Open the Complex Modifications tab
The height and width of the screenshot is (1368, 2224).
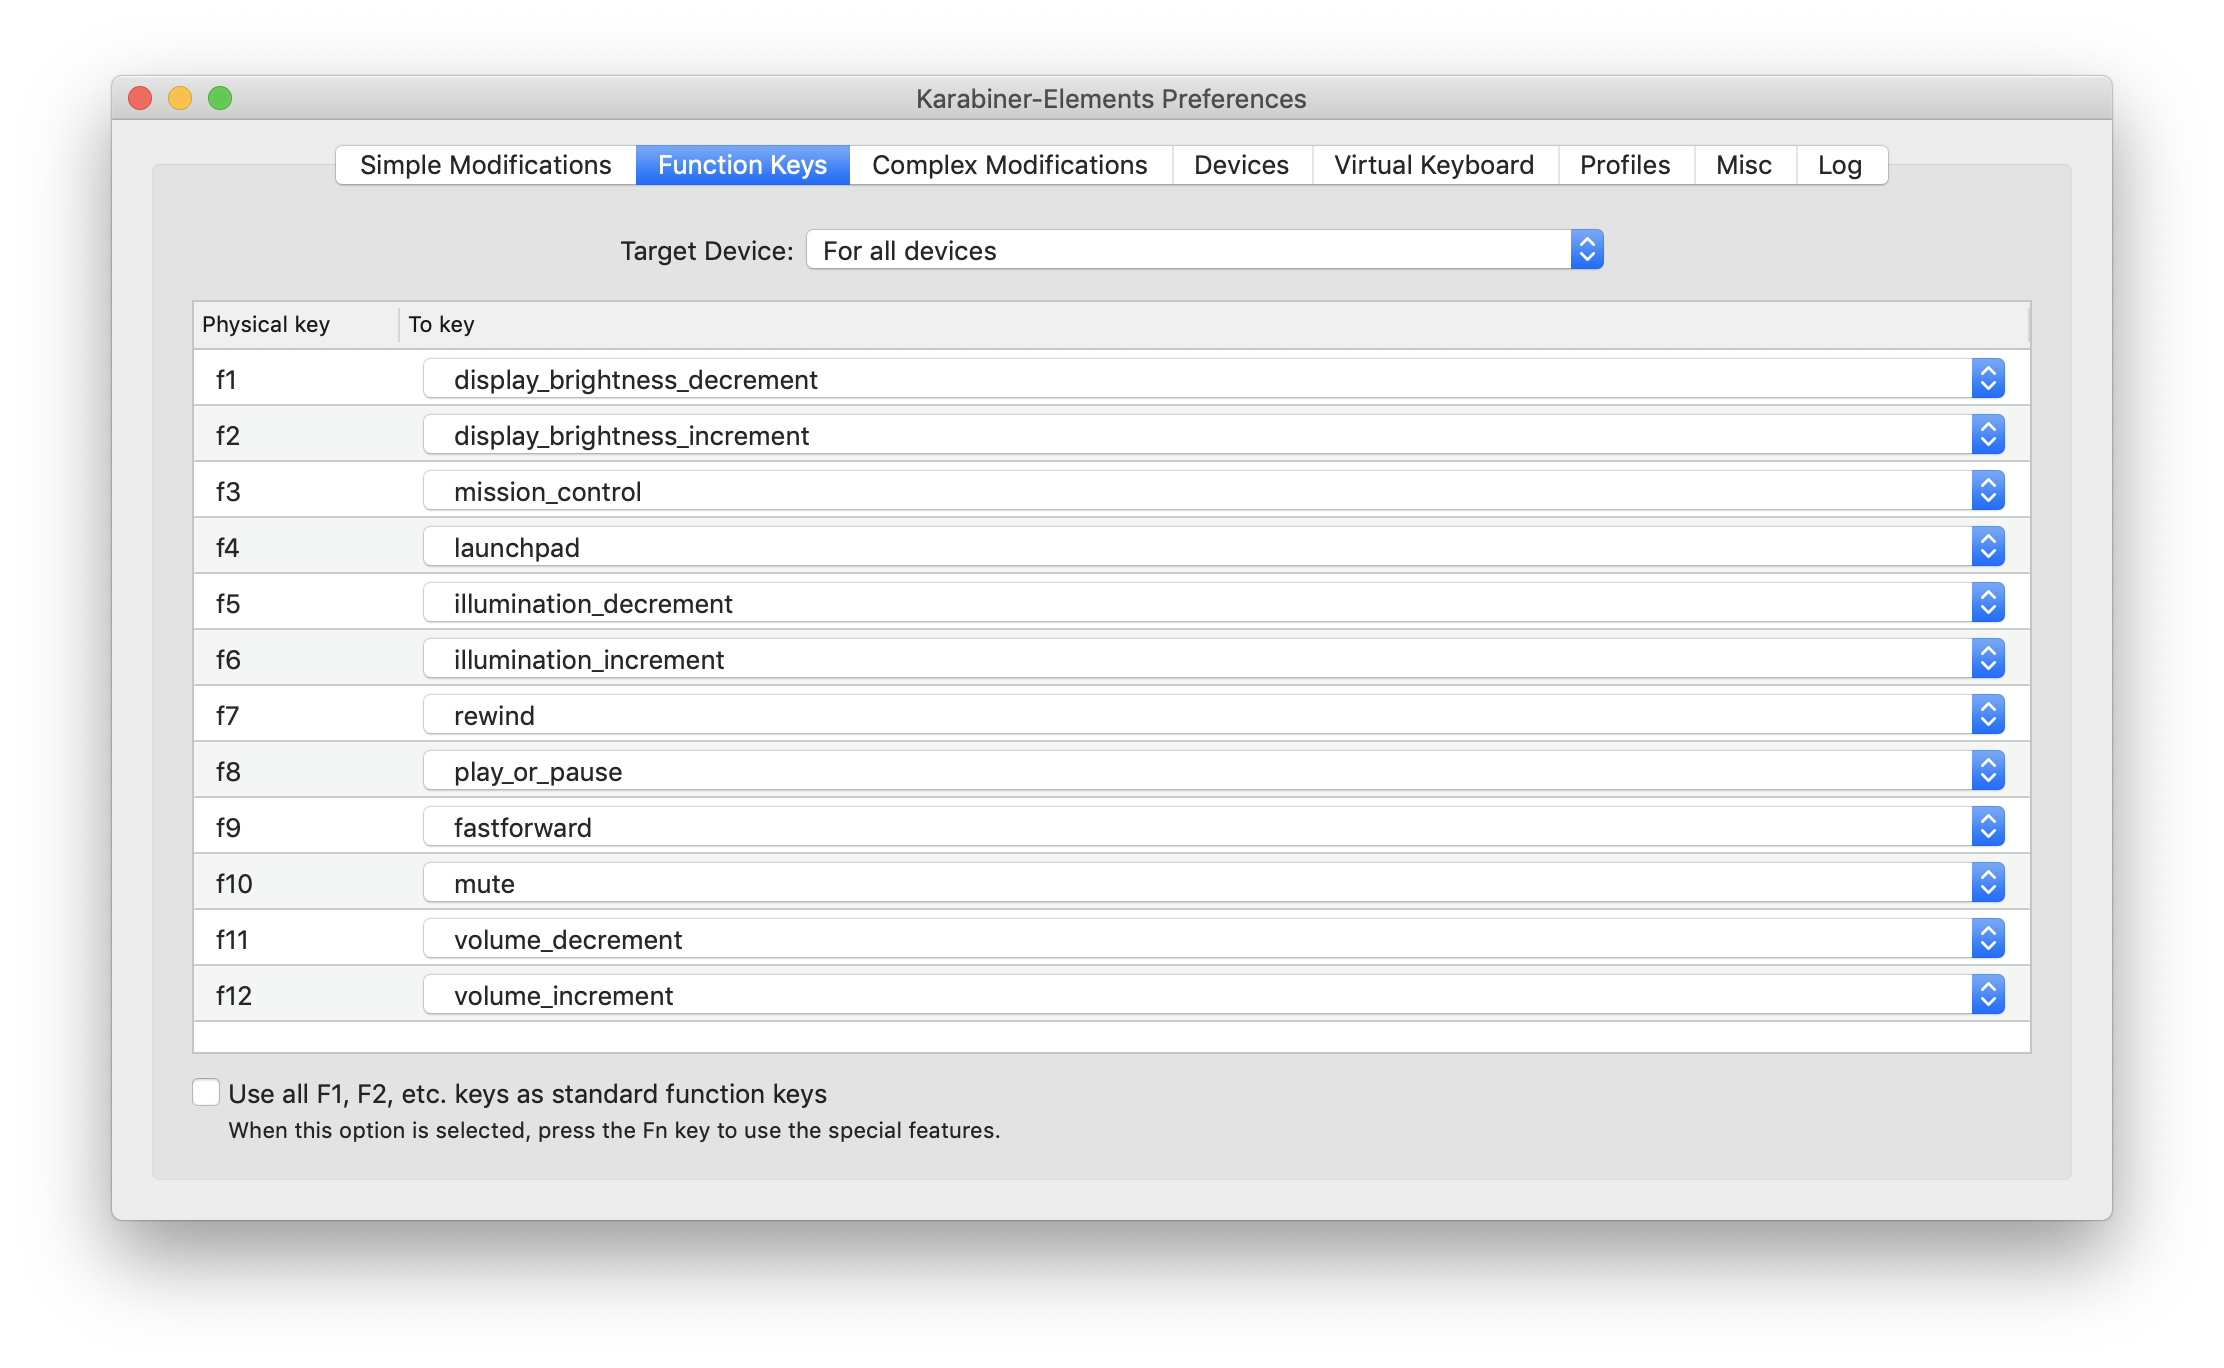pos(1009,165)
